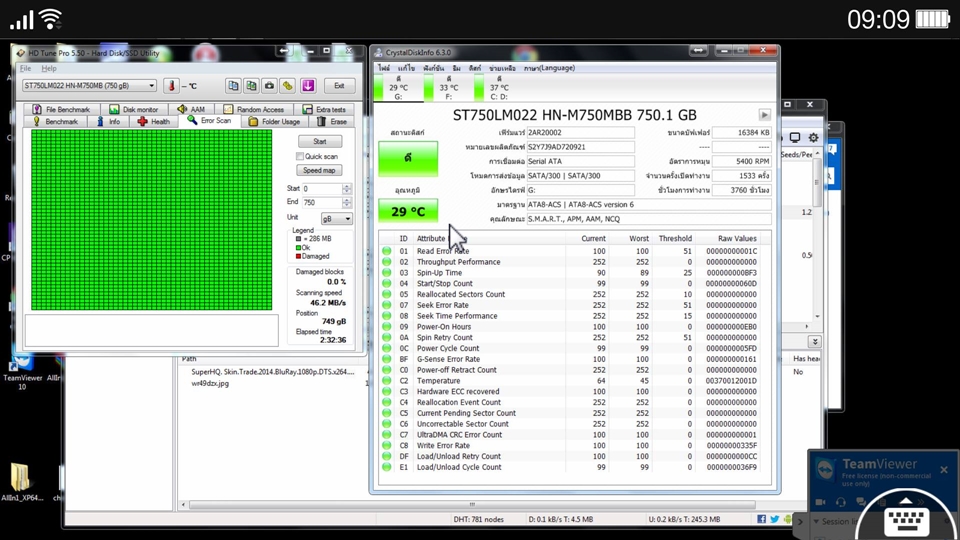Image resolution: width=960 pixels, height=540 pixels.
Task: Open the Random Access tab
Action: tap(253, 110)
